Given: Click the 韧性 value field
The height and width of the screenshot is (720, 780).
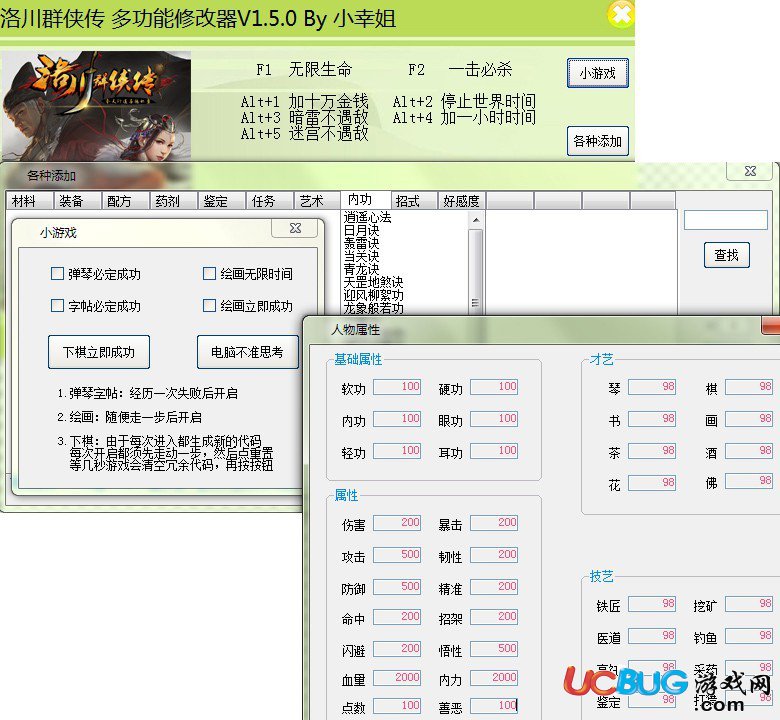Looking at the screenshot, I should 494,554.
